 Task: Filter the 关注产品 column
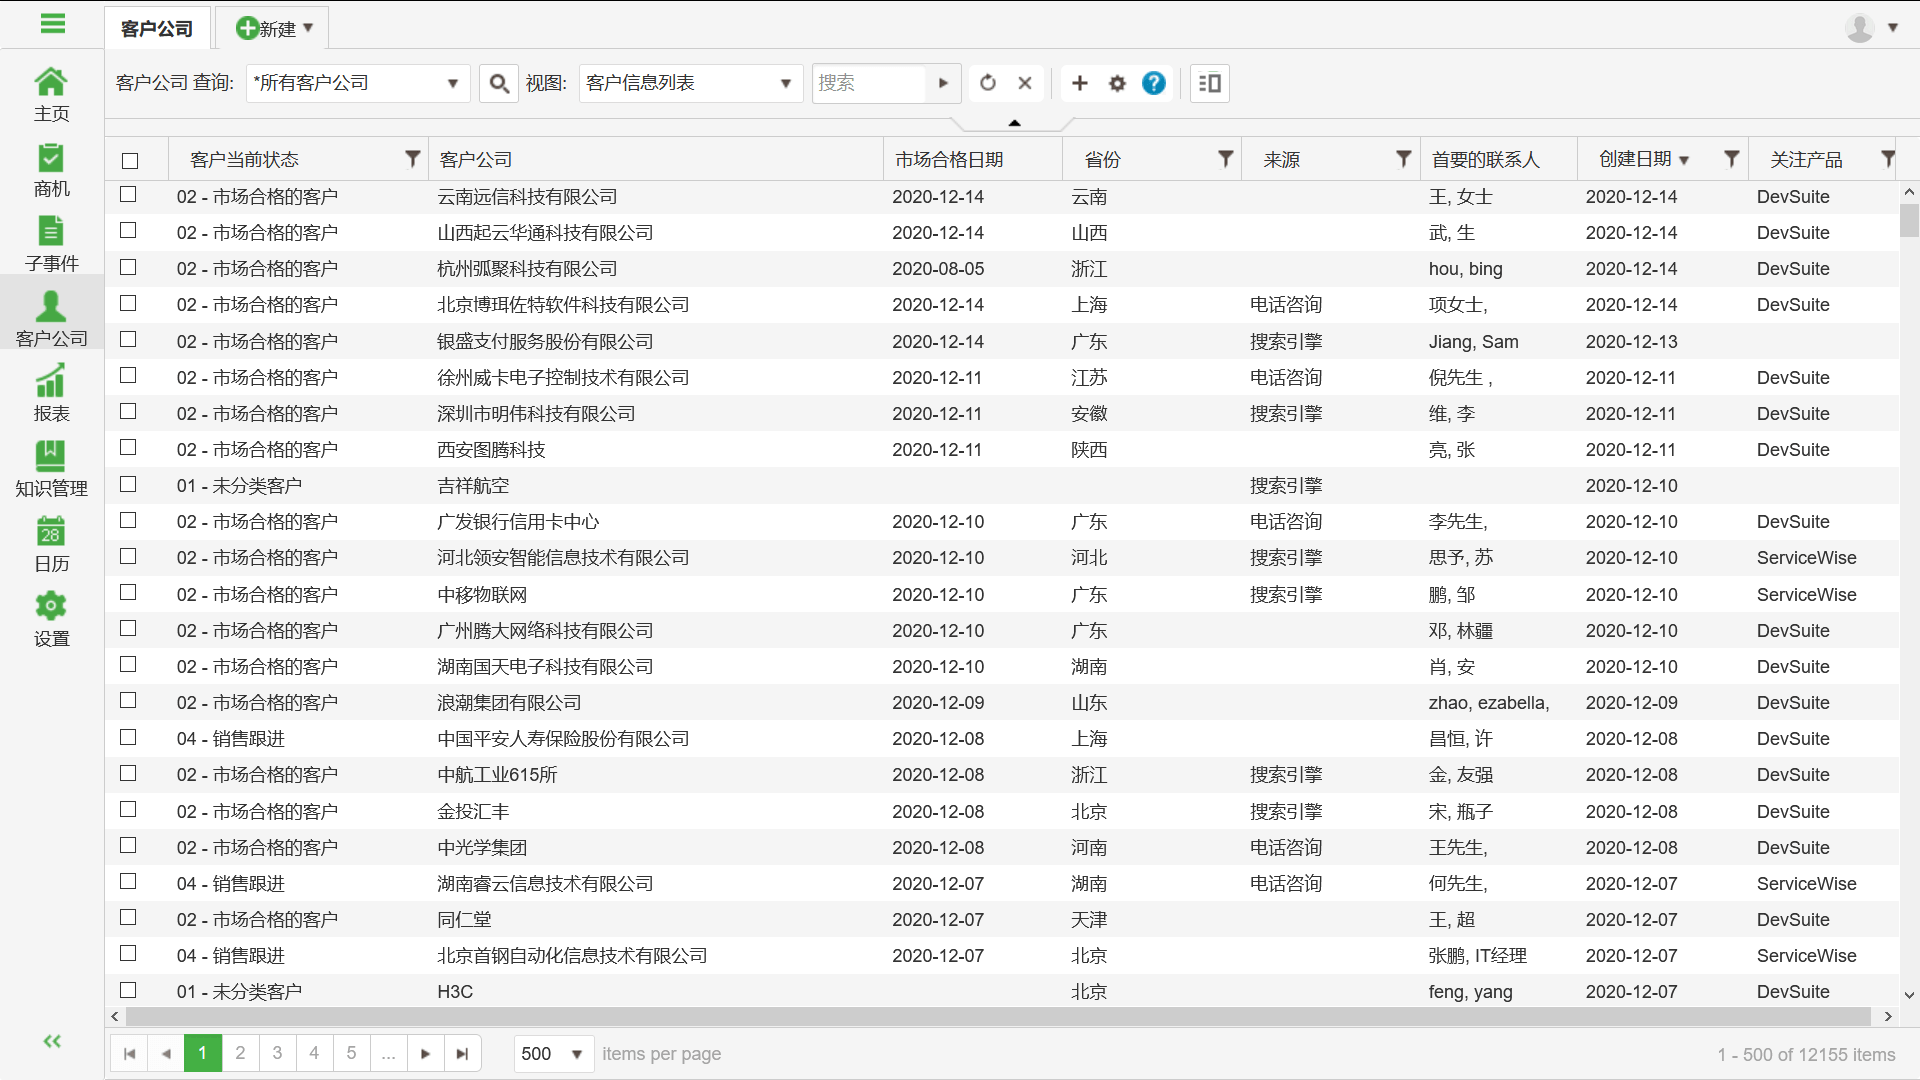[x=1888, y=159]
